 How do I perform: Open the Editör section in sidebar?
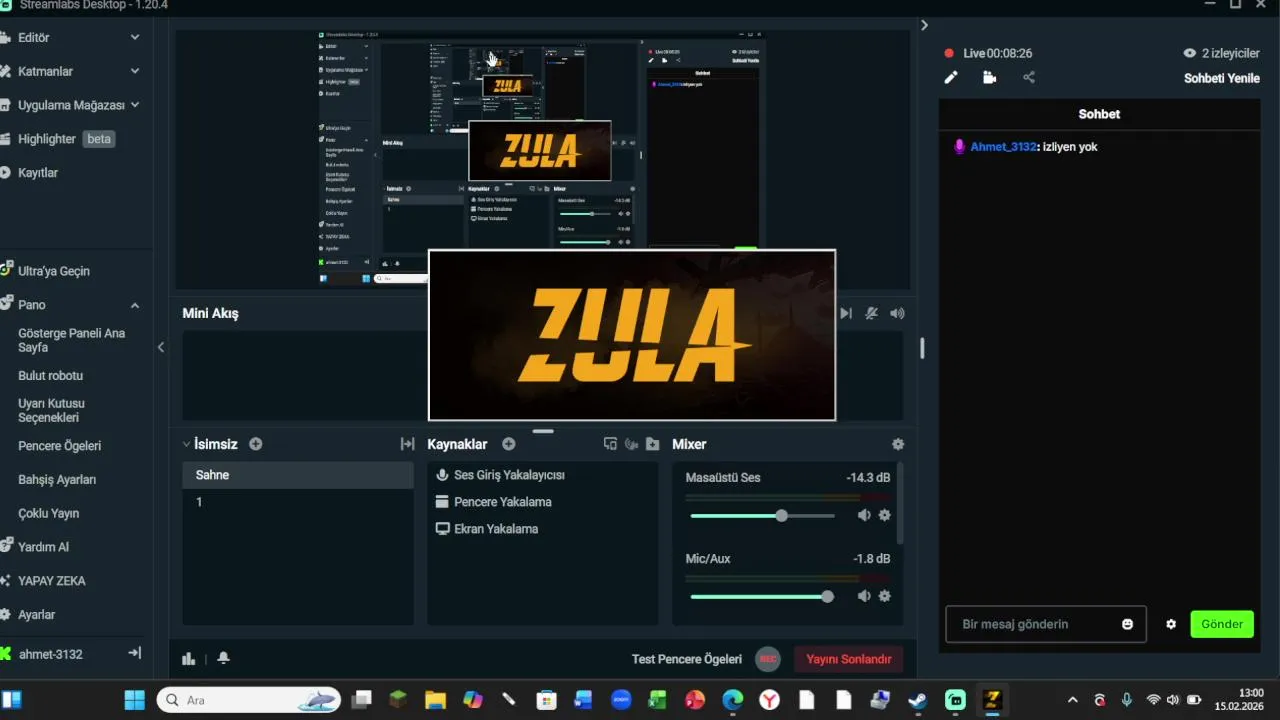(x=34, y=38)
